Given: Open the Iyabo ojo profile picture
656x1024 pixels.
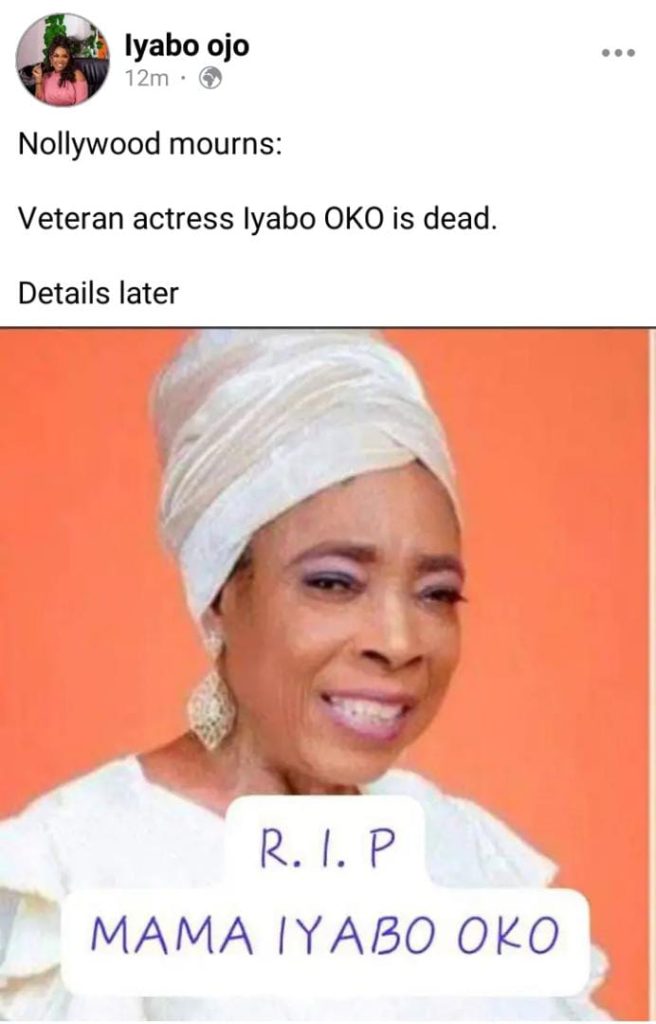Looking at the screenshot, I should tap(63, 59).
